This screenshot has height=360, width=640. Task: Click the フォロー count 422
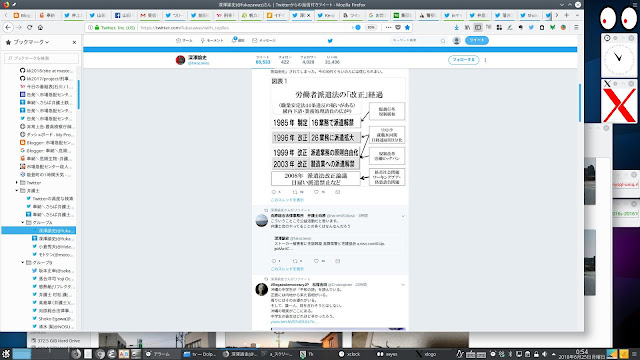click(285, 62)
